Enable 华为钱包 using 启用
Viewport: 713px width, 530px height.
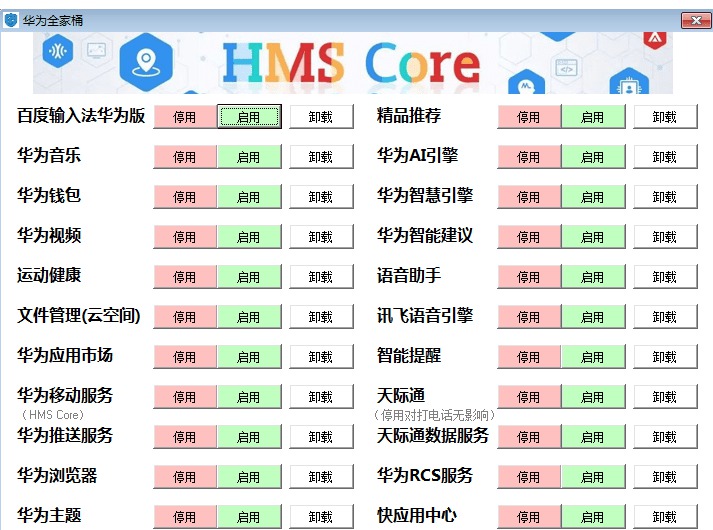(249, 197)
